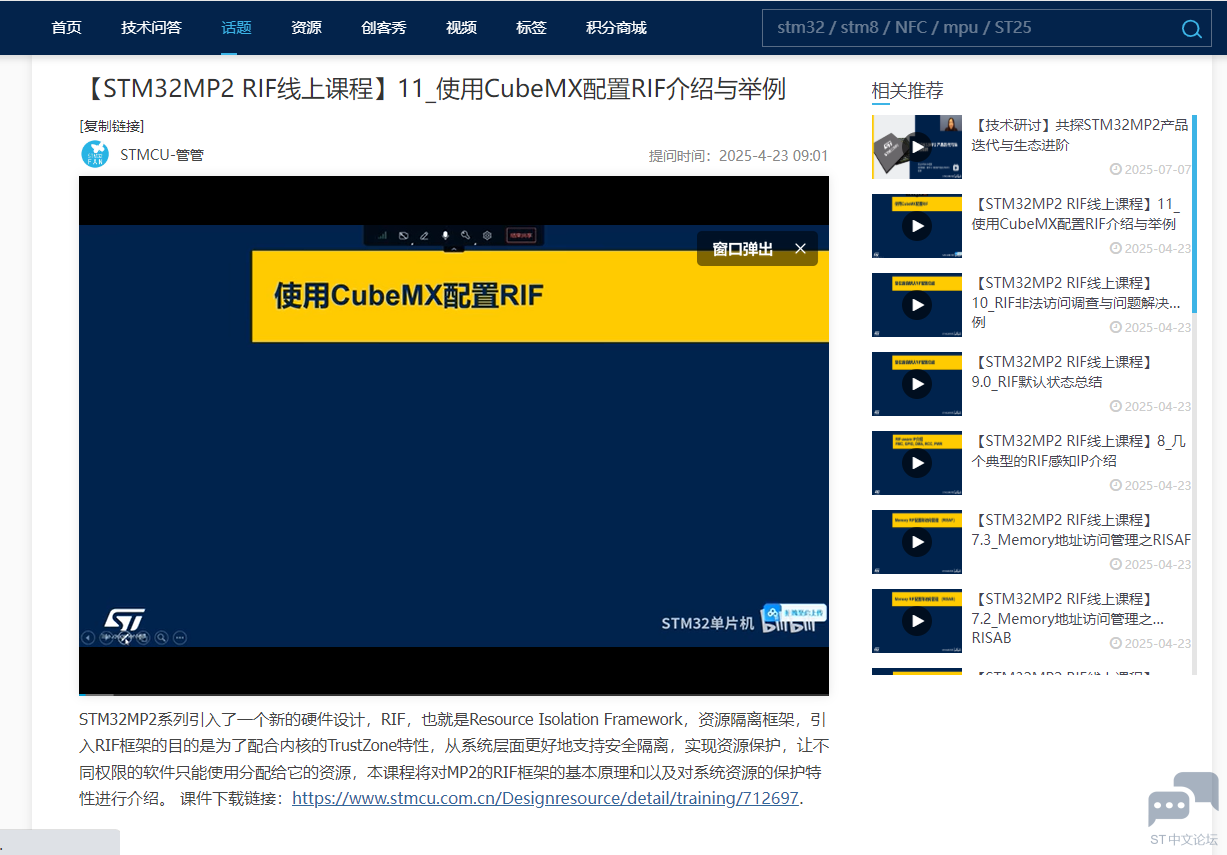Open the settings gear on the video toolbar
Viewport: 1227px width, 855px height.
click(487, 235)
